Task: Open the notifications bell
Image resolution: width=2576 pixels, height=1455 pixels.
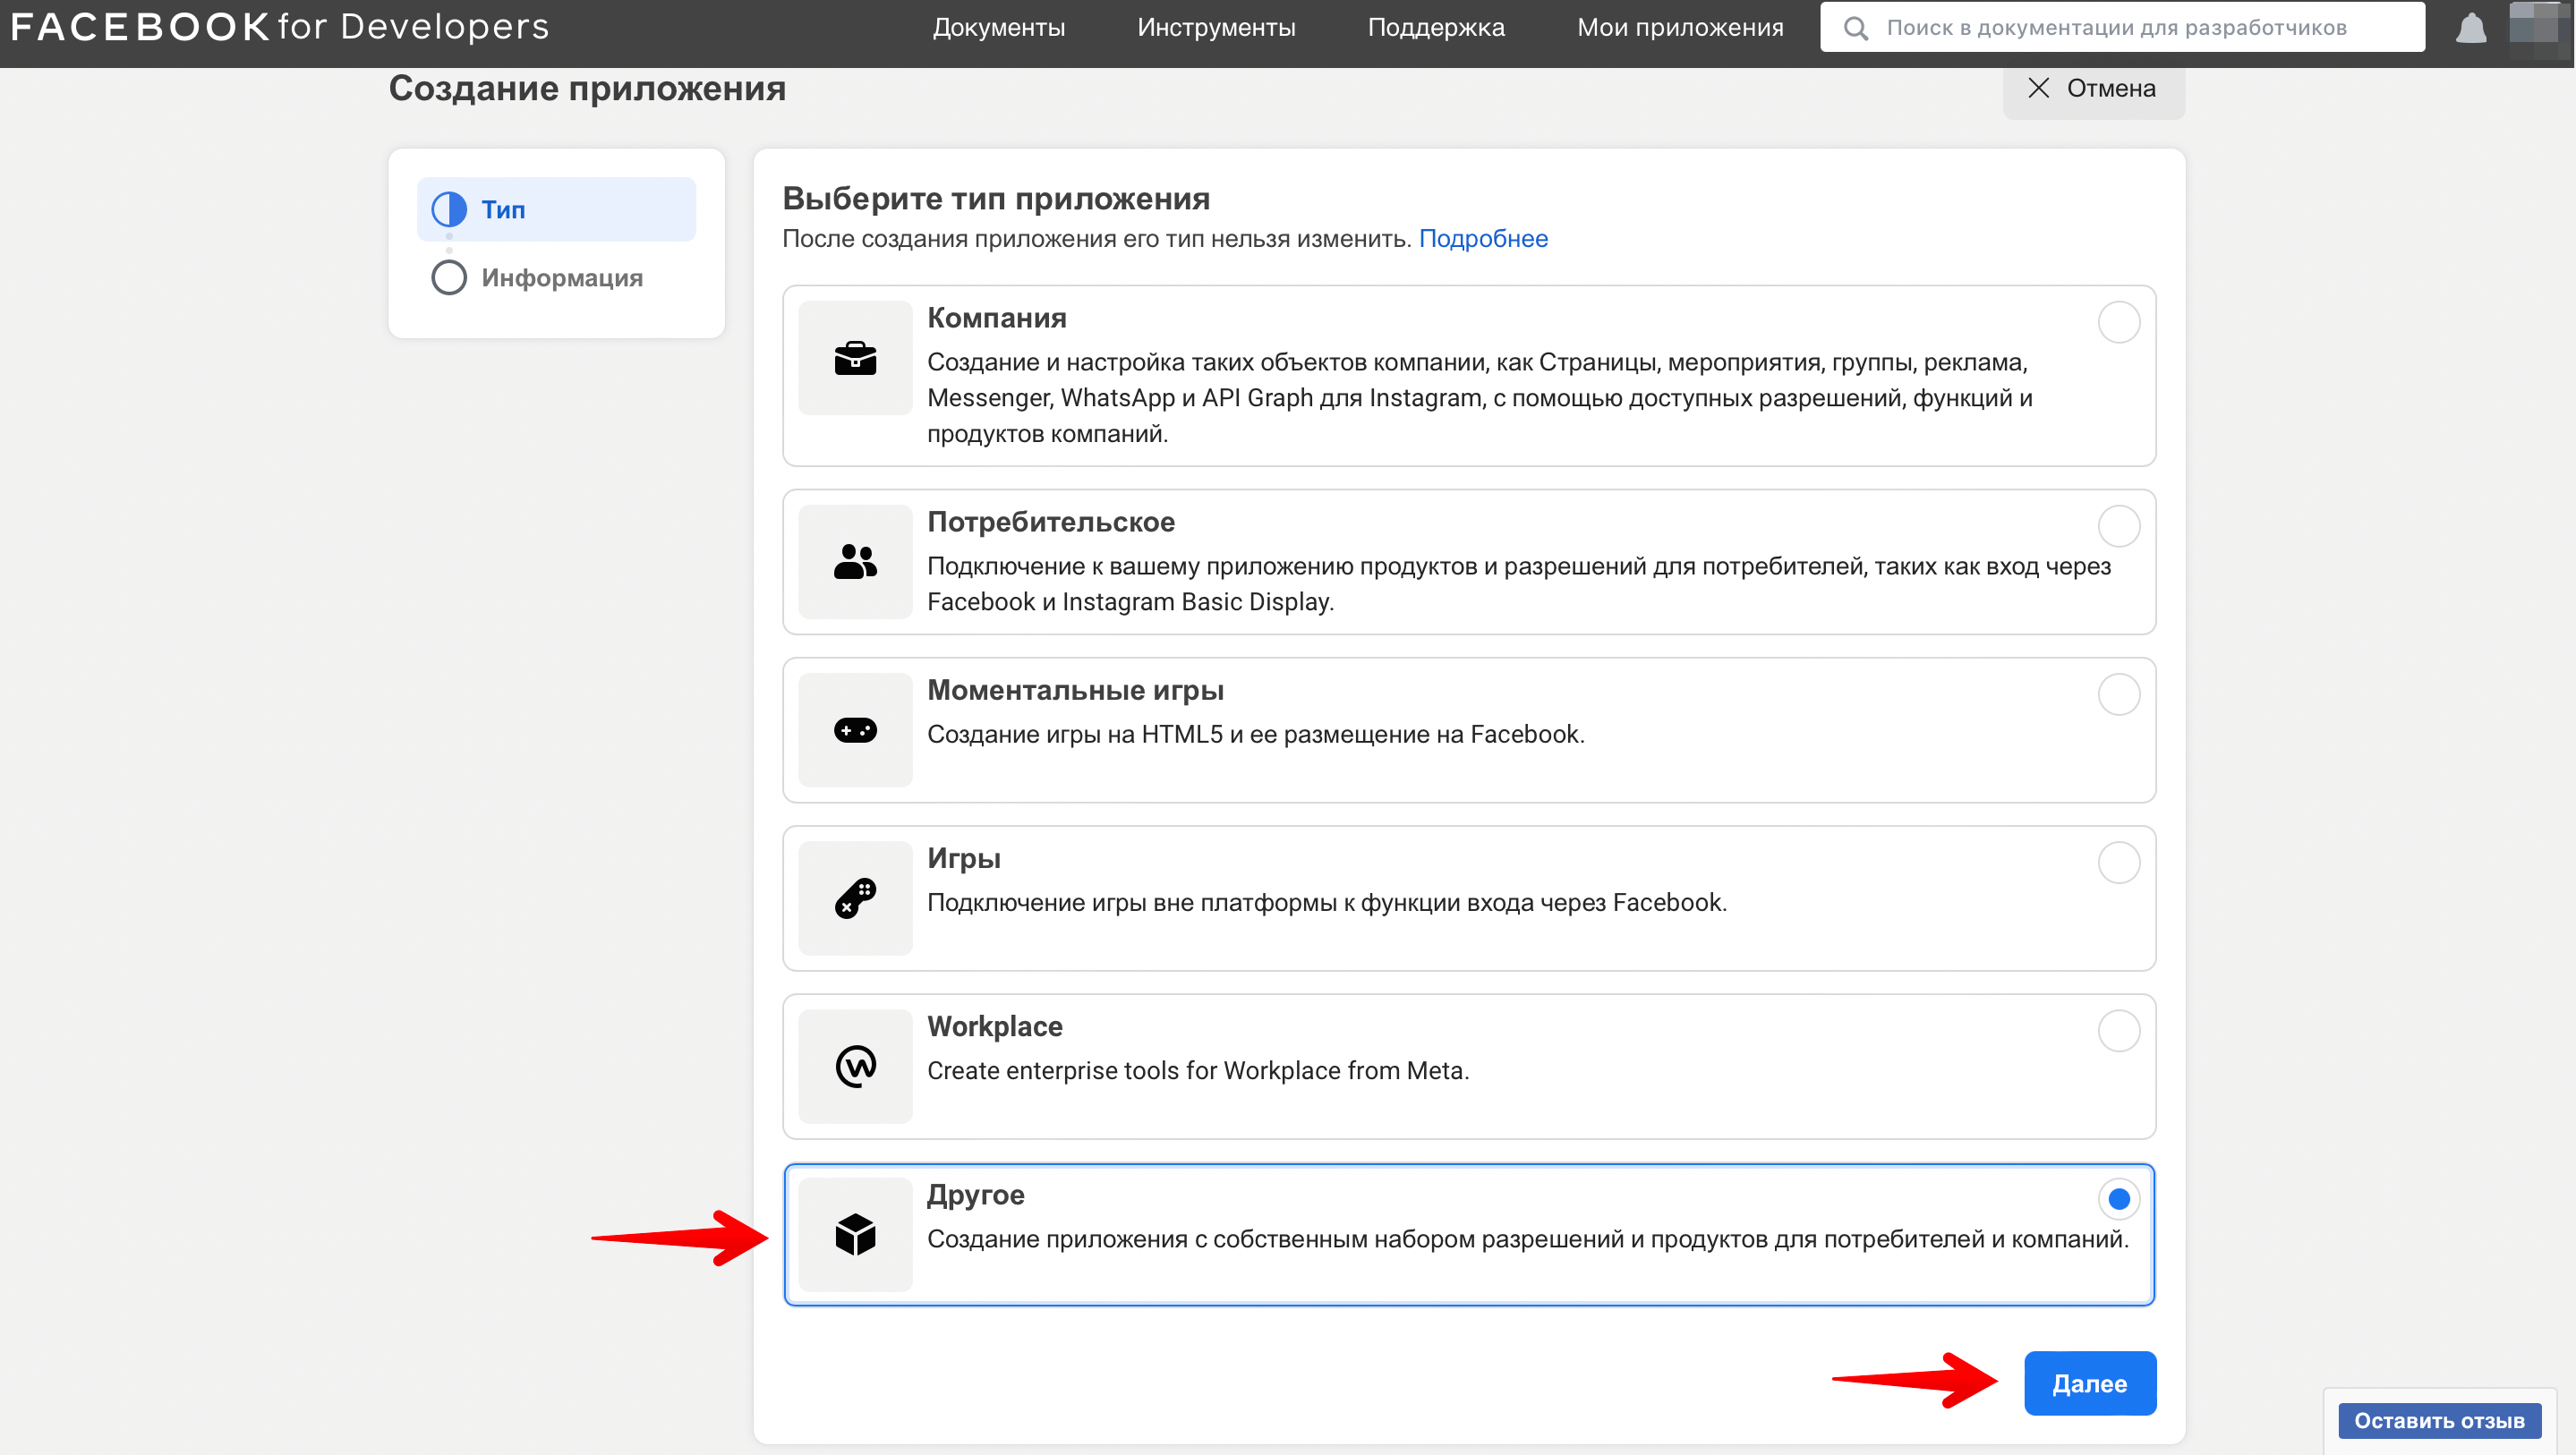Action: (2471, 28)
